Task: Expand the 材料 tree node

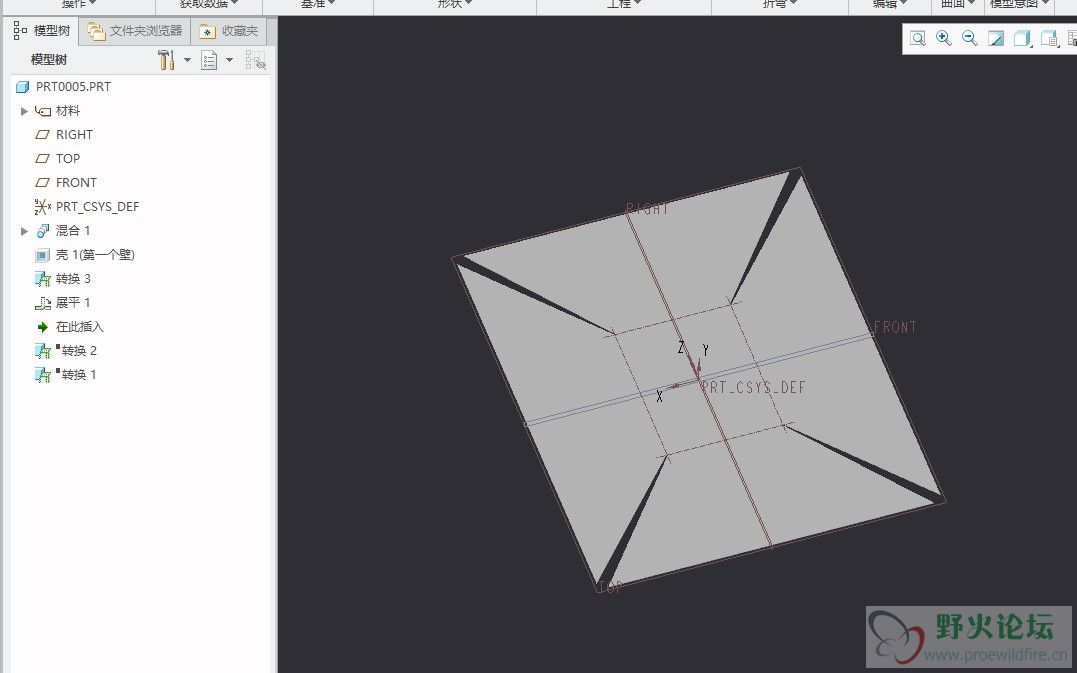Action: point(24,111)
